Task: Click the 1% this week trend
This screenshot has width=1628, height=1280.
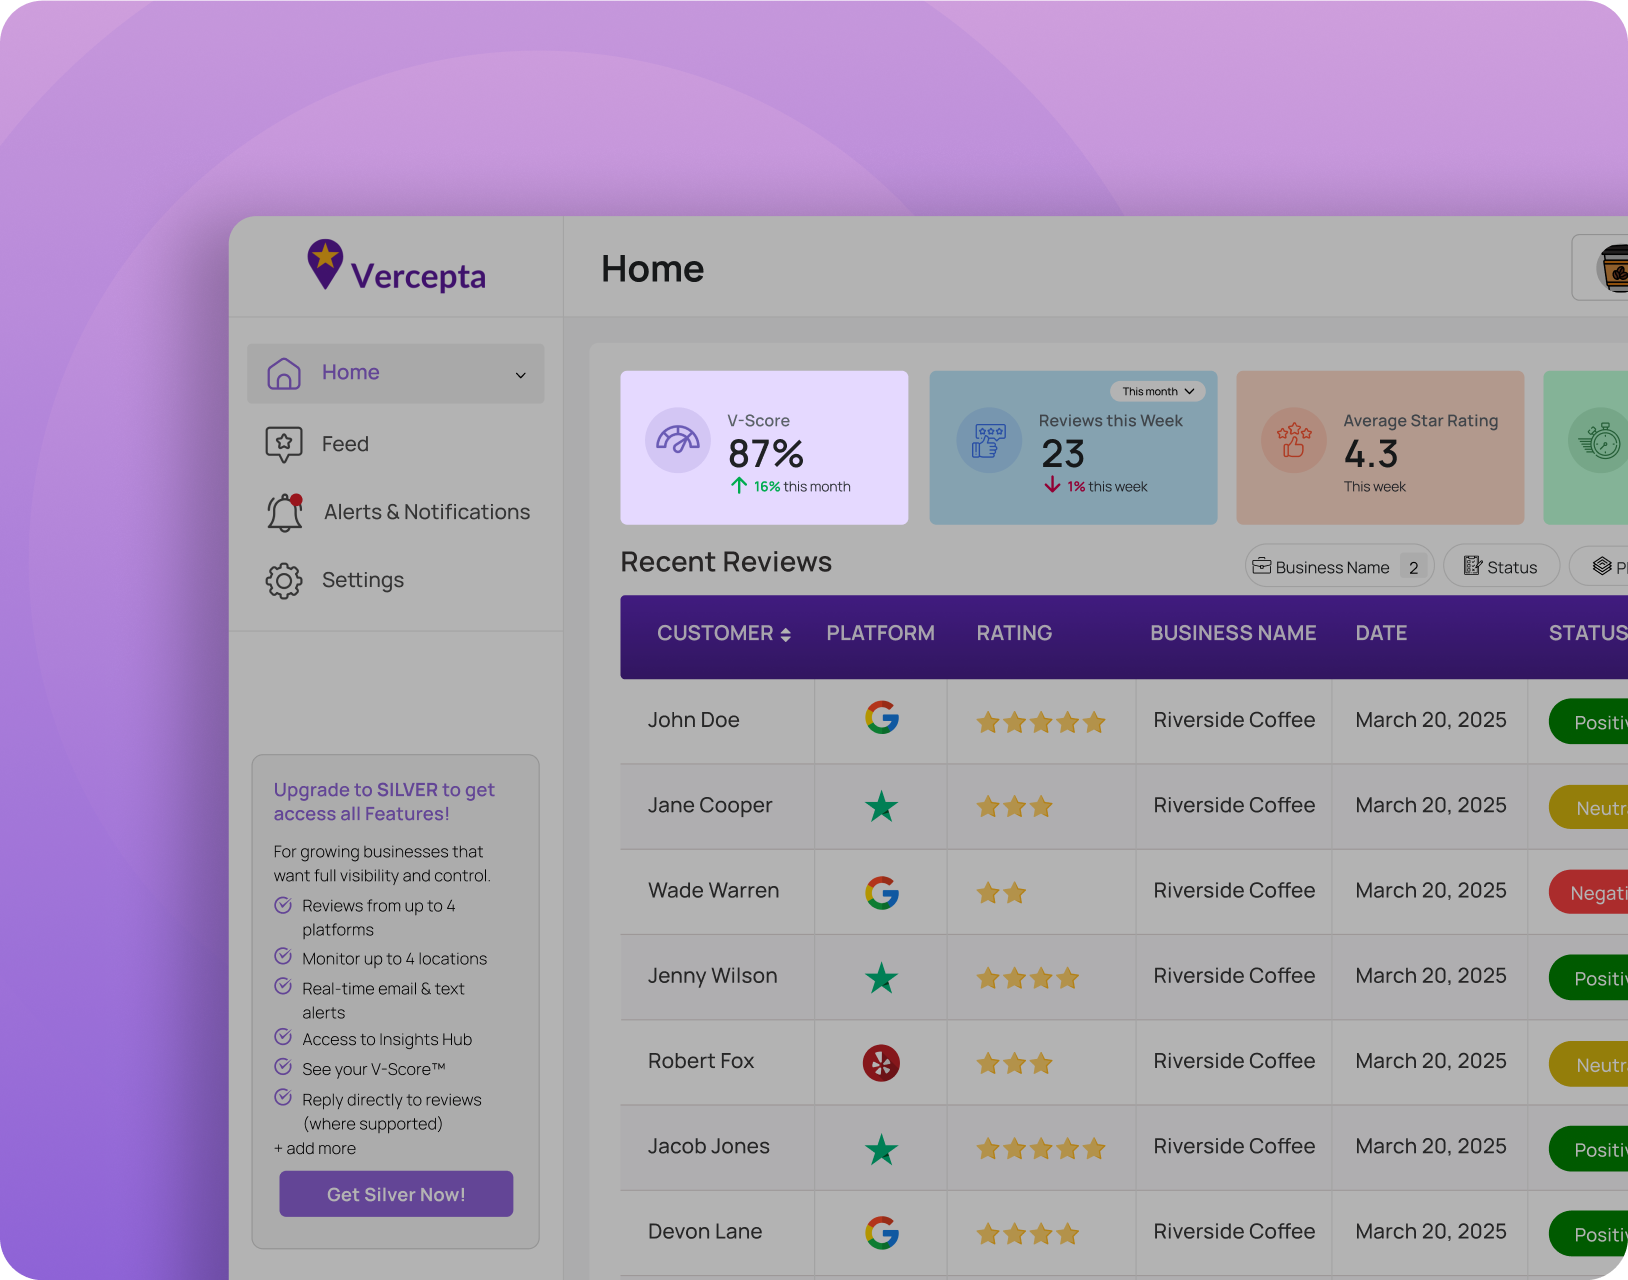Action: [1096, 486]
